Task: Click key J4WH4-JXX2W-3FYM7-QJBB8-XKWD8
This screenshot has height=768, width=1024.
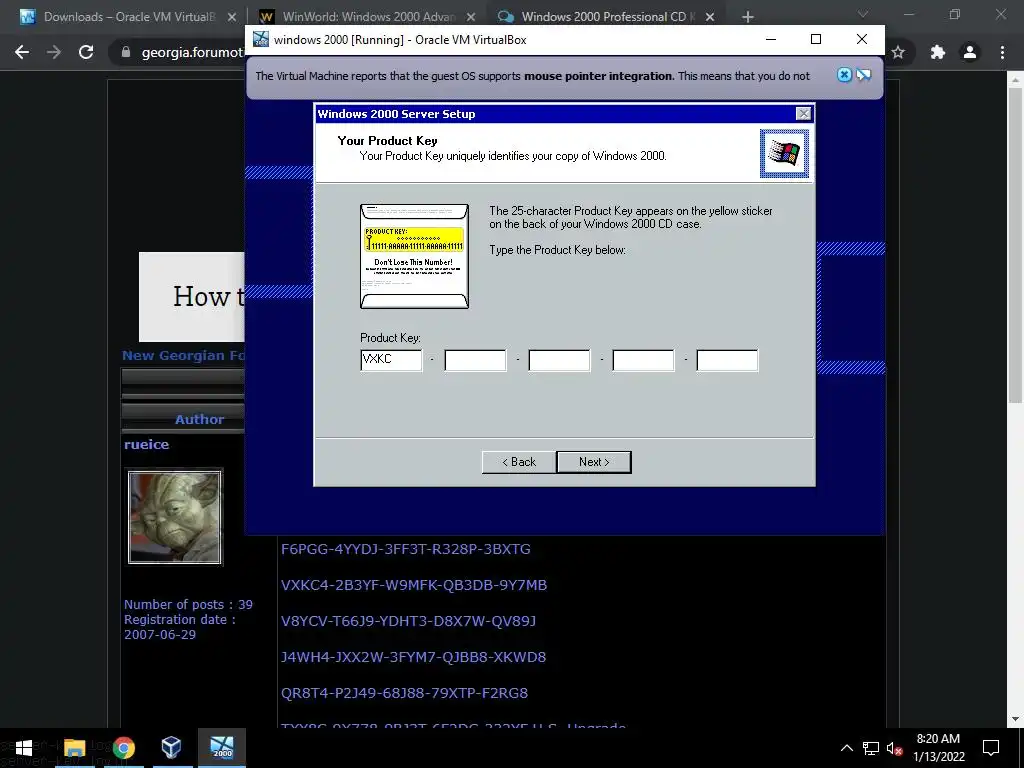Action: click(413, 656)
